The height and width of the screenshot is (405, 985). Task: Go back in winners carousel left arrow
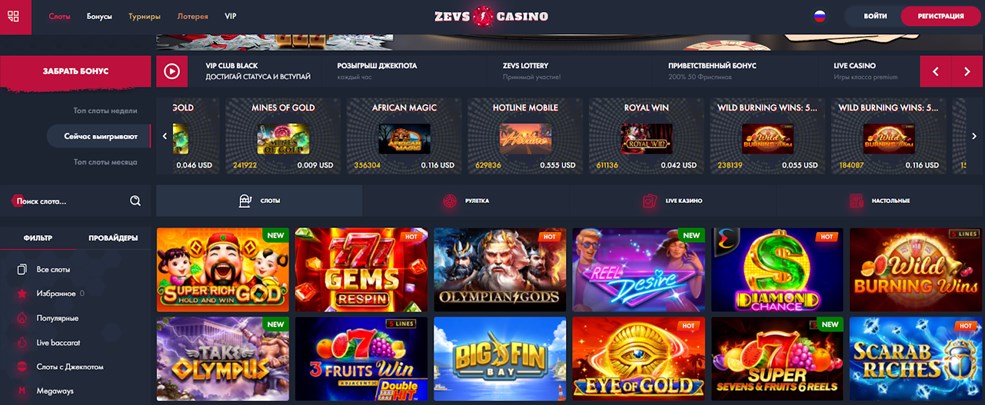tap(165, 136)
